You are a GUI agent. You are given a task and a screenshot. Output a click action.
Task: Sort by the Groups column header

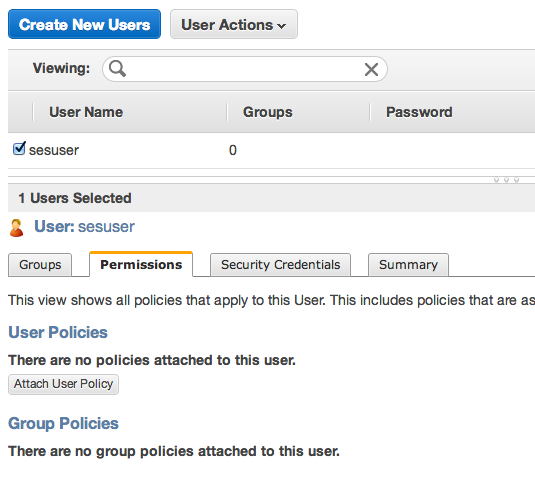pyautogui.click(x=268, y=112)
